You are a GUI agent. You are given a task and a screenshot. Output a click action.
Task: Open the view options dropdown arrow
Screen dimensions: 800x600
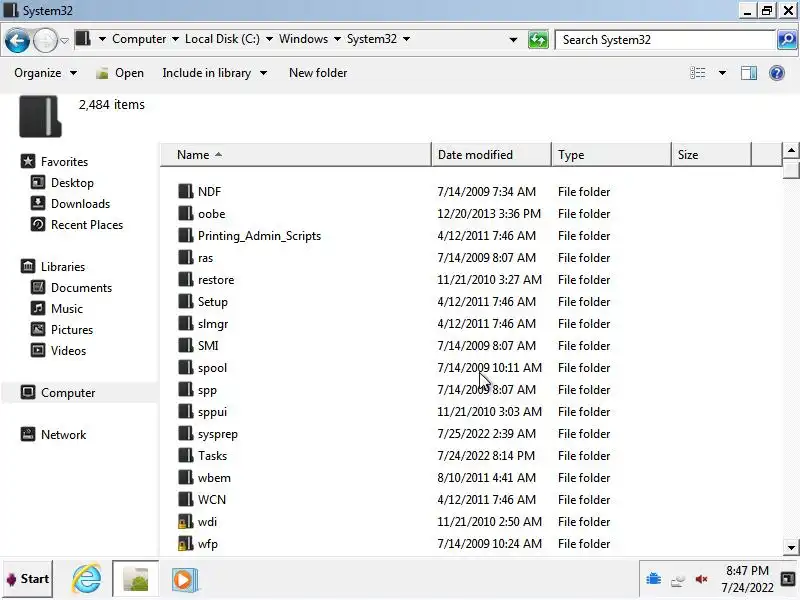click(x=722, y=73)
